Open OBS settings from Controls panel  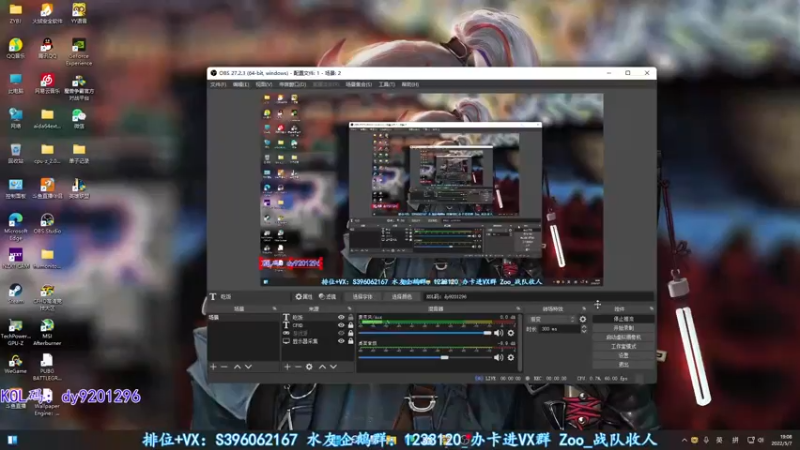click(x=623, y=355)
